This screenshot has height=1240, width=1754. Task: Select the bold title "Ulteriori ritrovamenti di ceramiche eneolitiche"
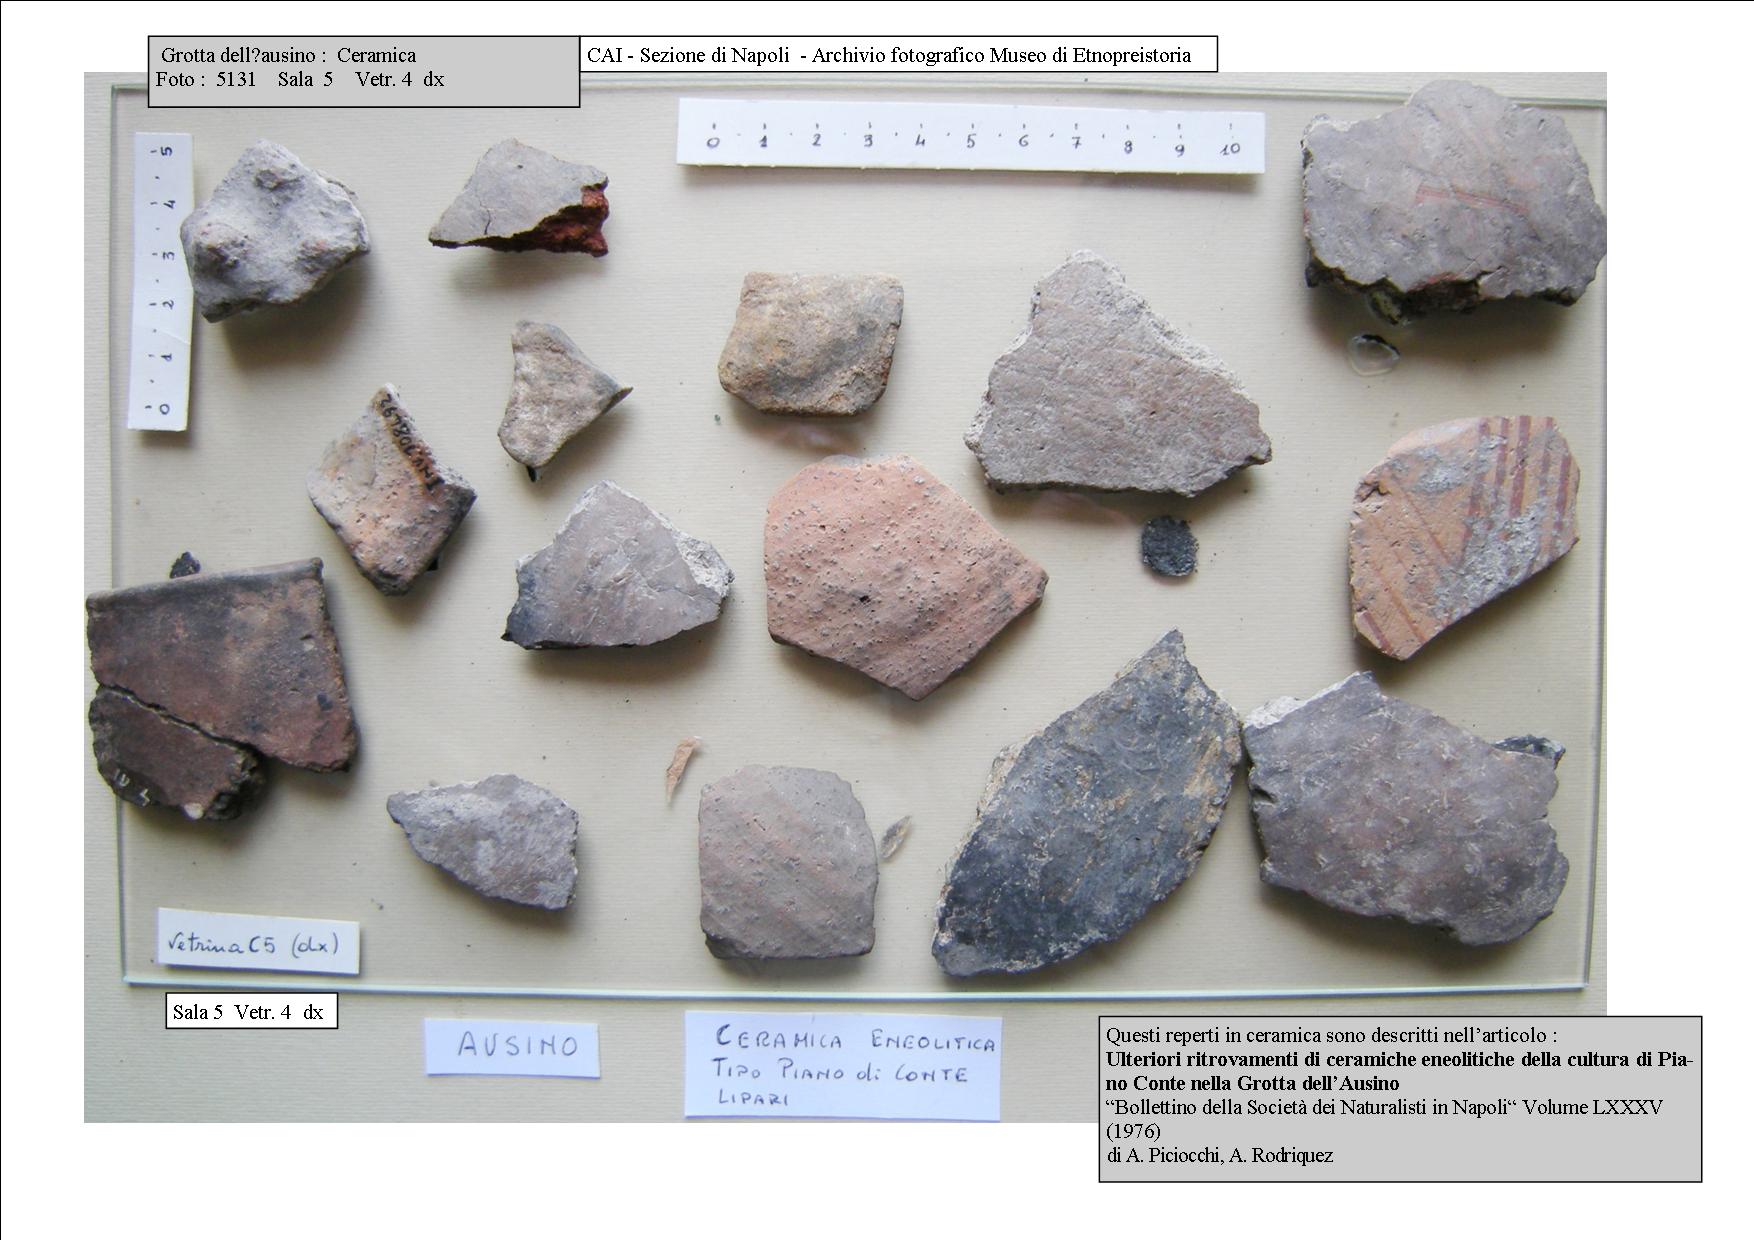1399,1071
